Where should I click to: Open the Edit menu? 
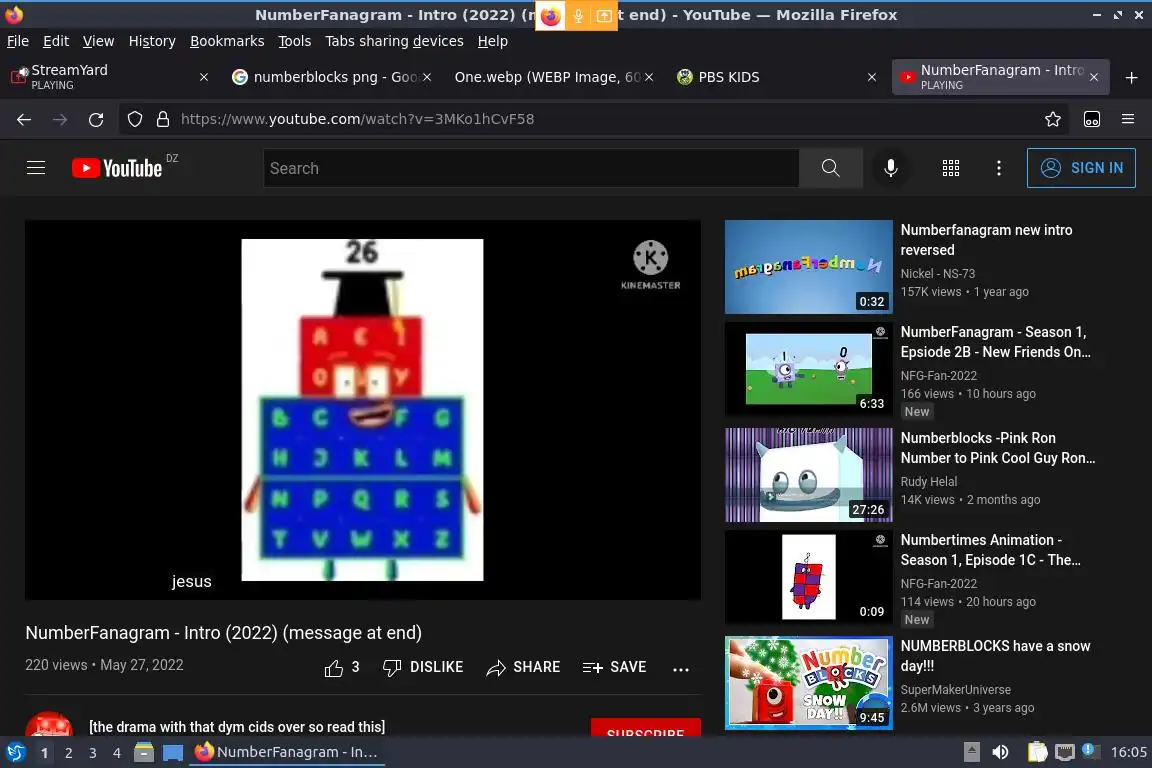click(56, 41)
